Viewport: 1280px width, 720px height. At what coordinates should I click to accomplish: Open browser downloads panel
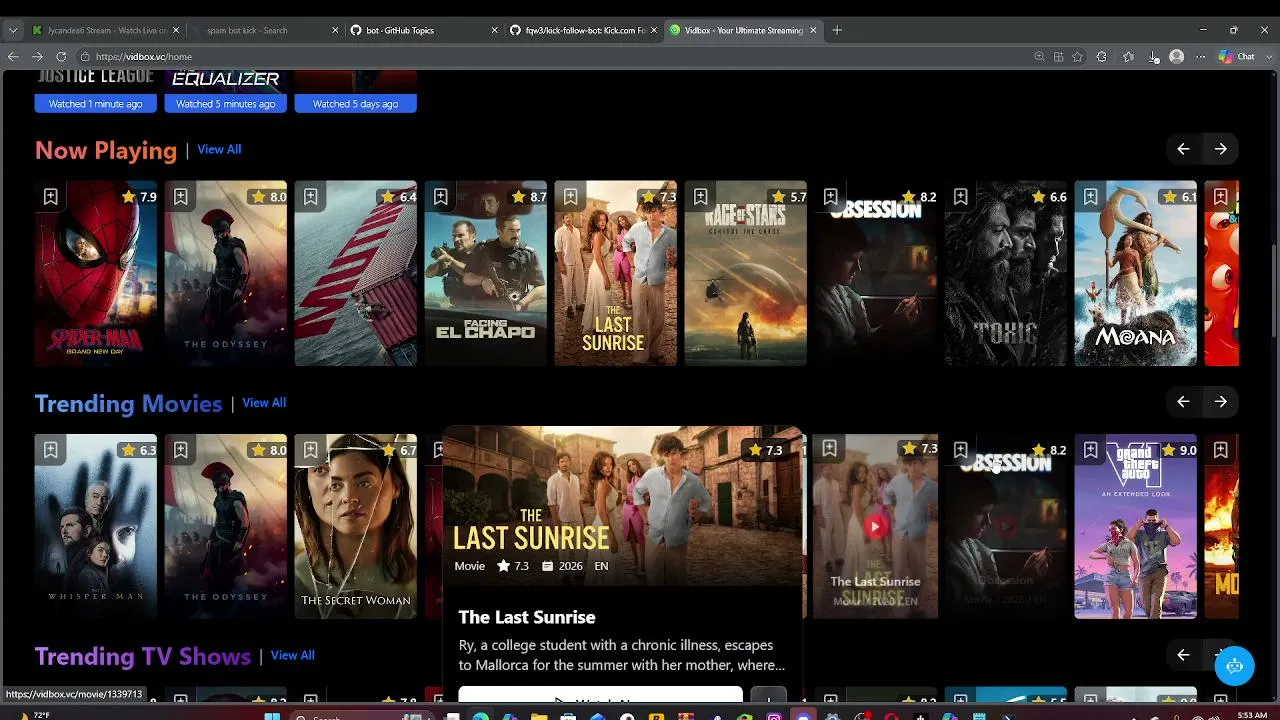click(x=1153, y=57)
